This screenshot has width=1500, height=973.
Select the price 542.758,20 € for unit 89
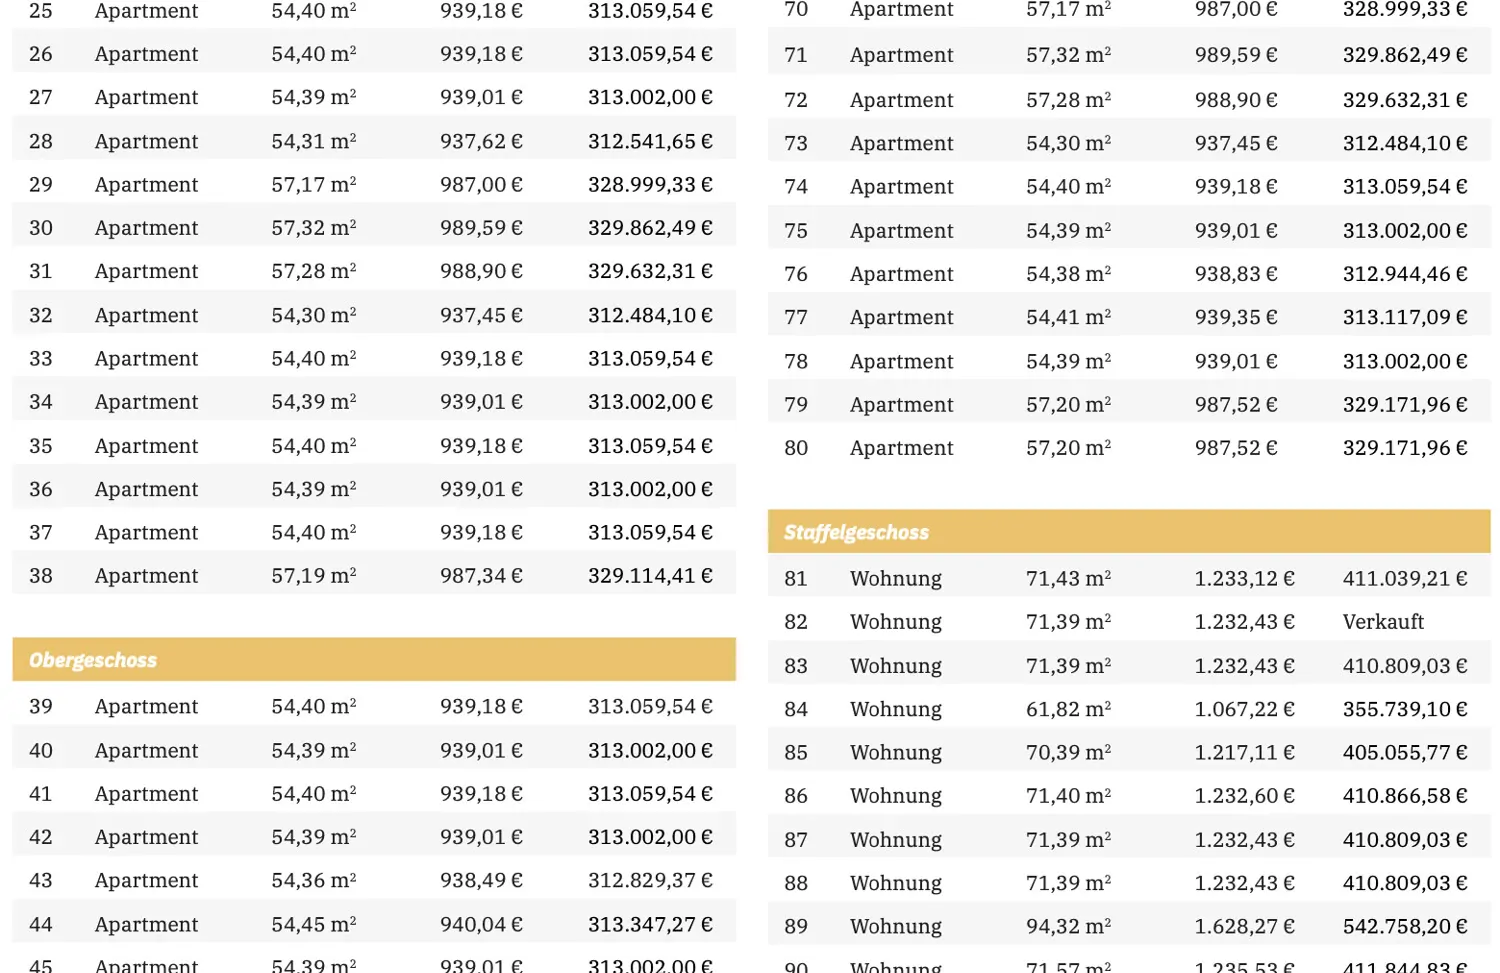(x=1404, y=926)
